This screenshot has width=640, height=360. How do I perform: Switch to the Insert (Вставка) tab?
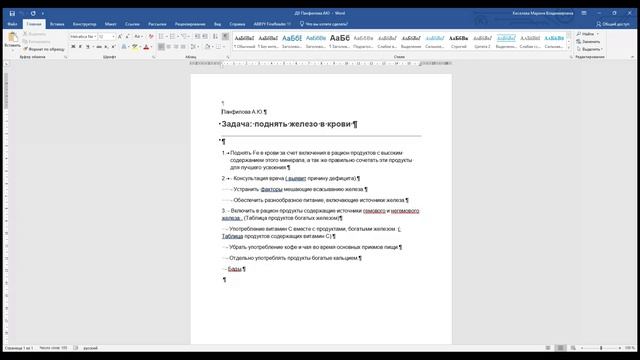pyautogui.click(x=57, y=24)
